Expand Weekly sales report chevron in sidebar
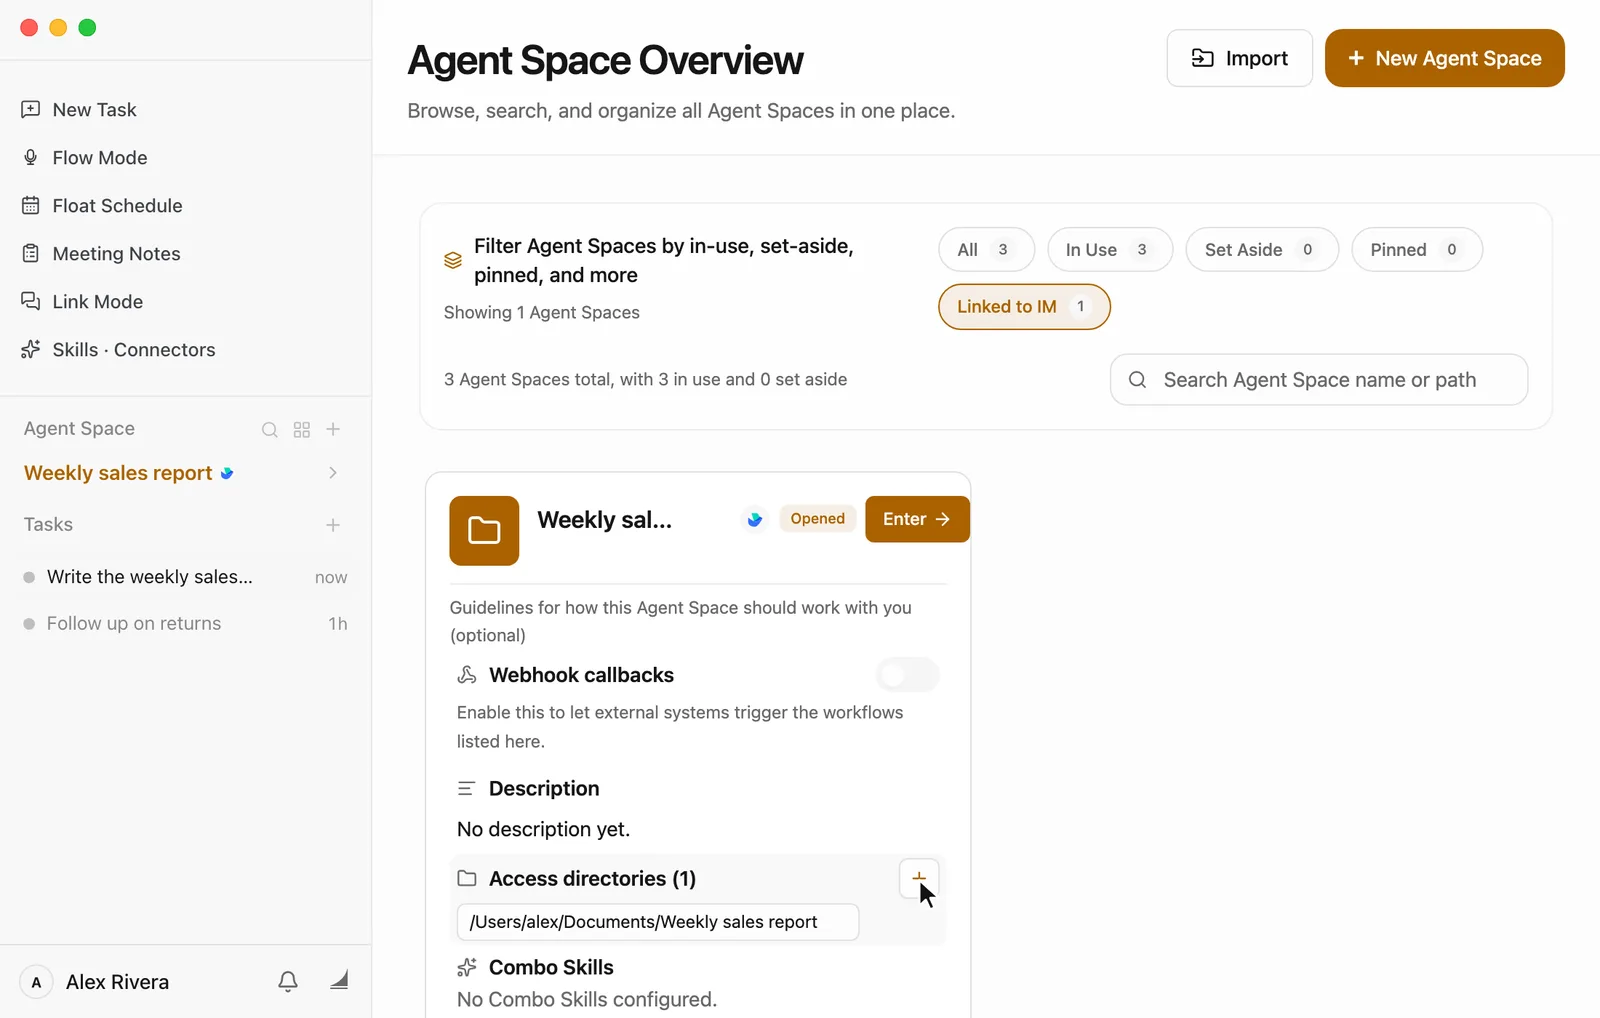Viewport: 1600px width, 1018px height. click(333, 473)
